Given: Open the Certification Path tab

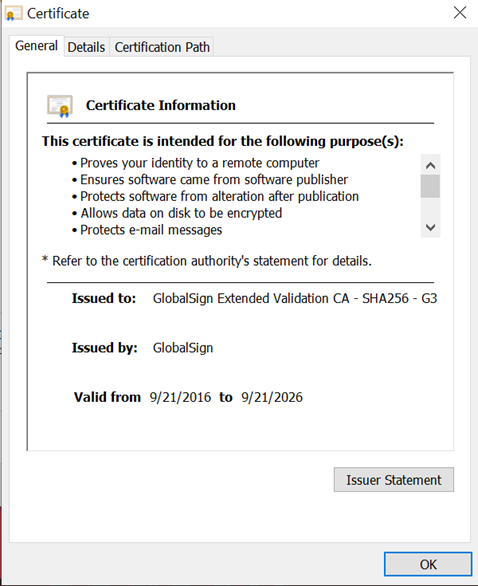Looking at the screenshot, I should 162,47.
